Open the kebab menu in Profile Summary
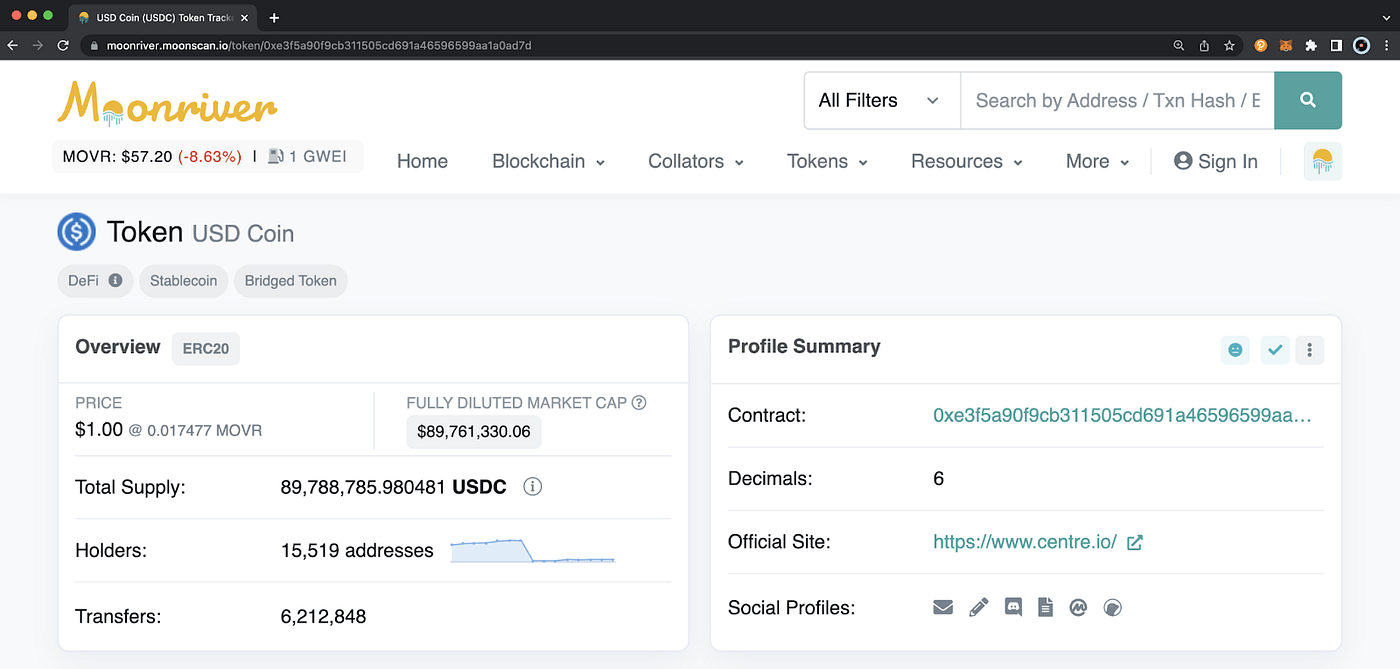1400x669 pixels. [x=1310, y=350]
